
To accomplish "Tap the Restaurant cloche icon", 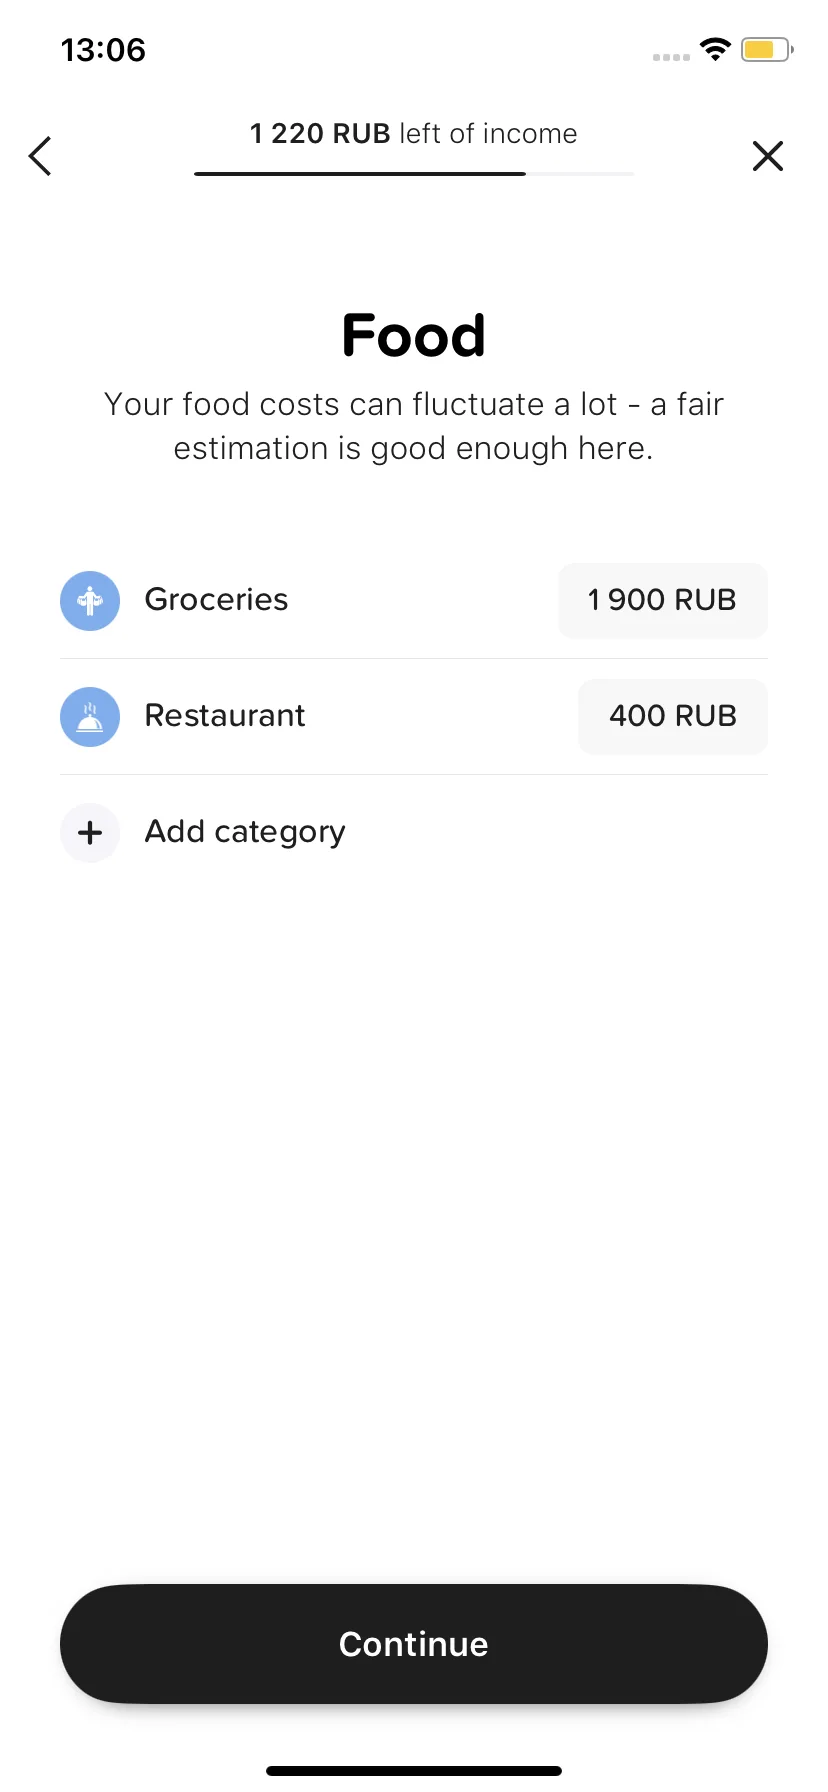I will (90, 717).
